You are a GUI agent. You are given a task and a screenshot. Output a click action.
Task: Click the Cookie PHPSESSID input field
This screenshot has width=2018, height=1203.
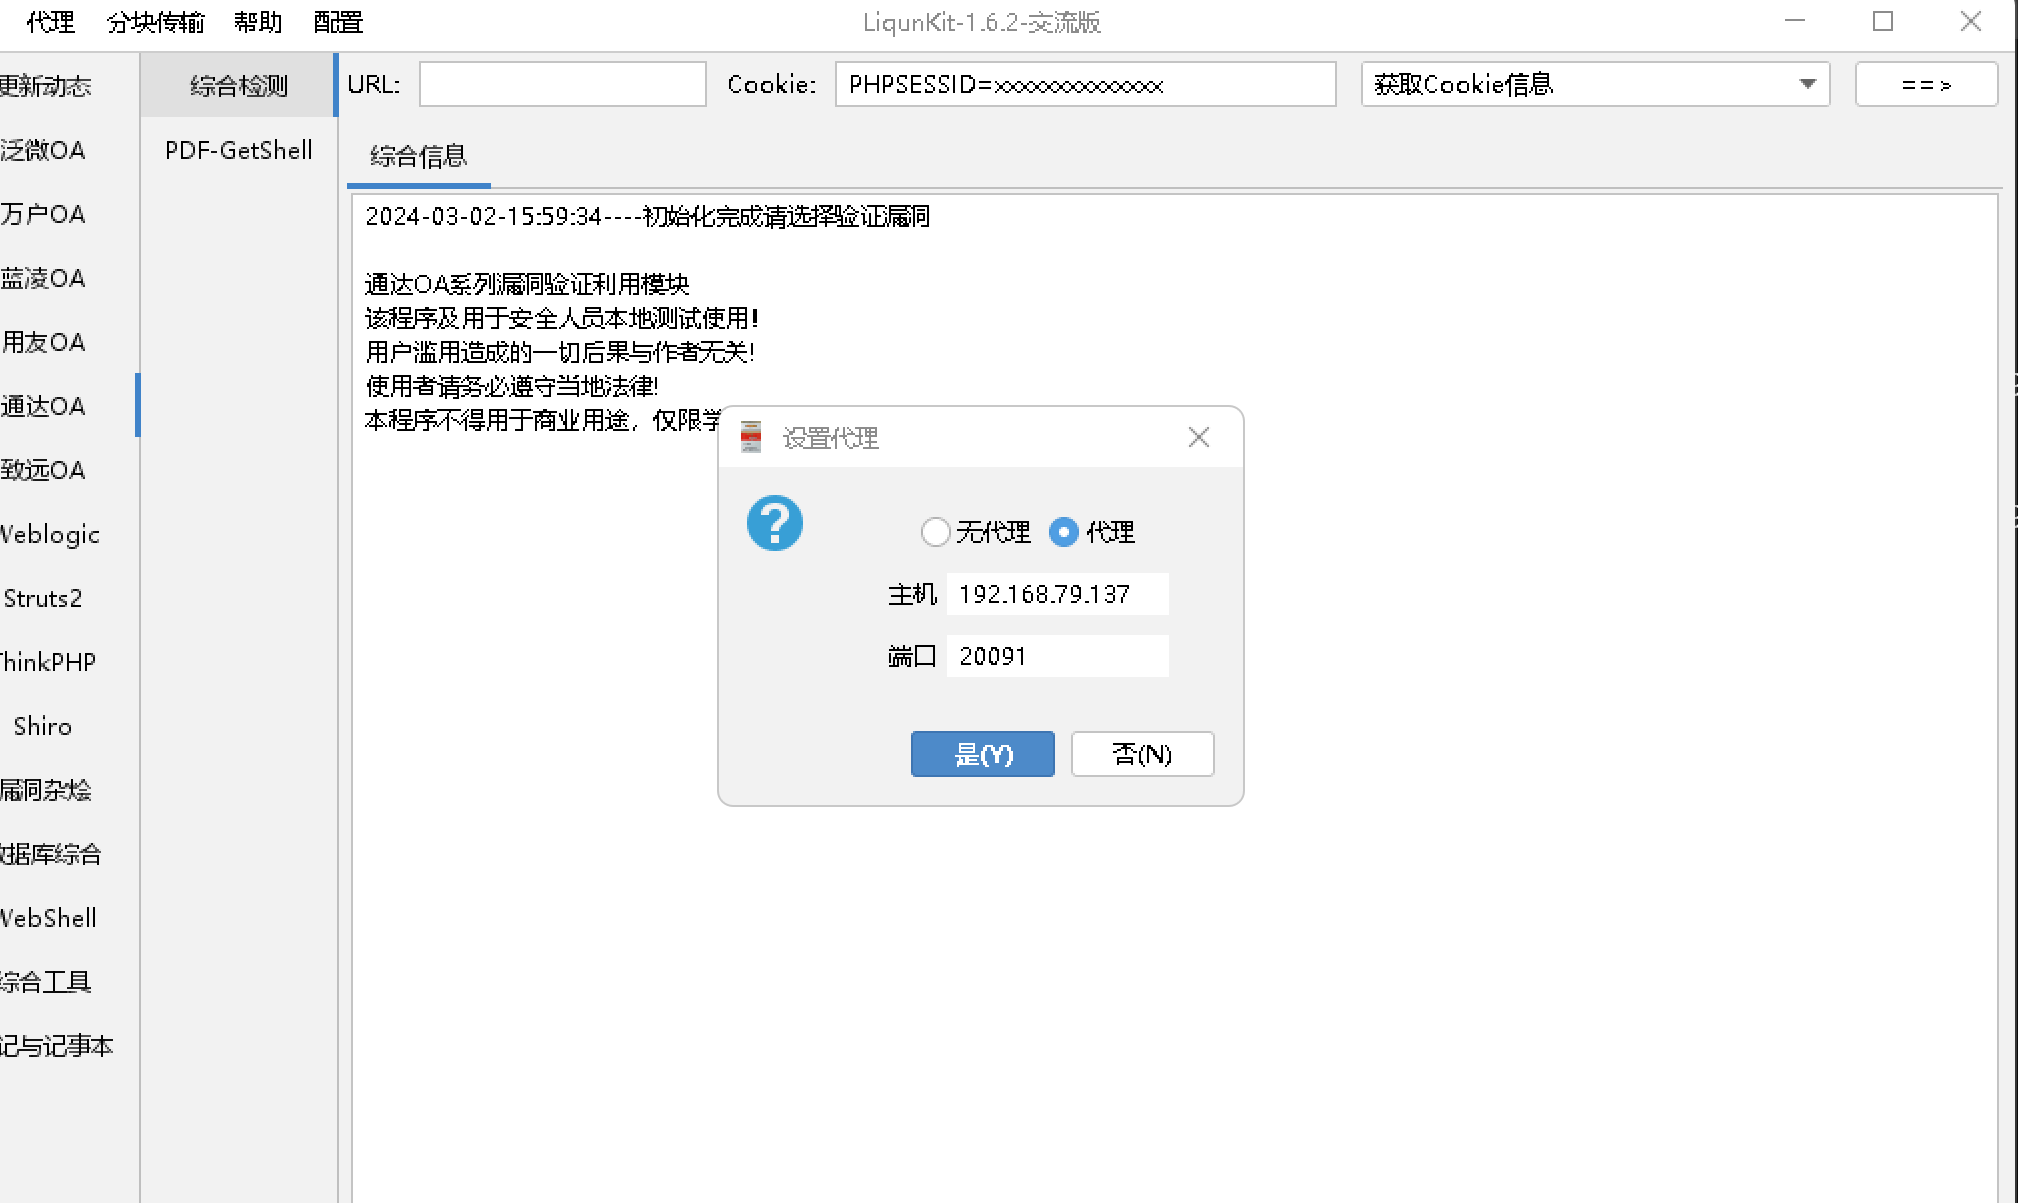coord(1085,84)
